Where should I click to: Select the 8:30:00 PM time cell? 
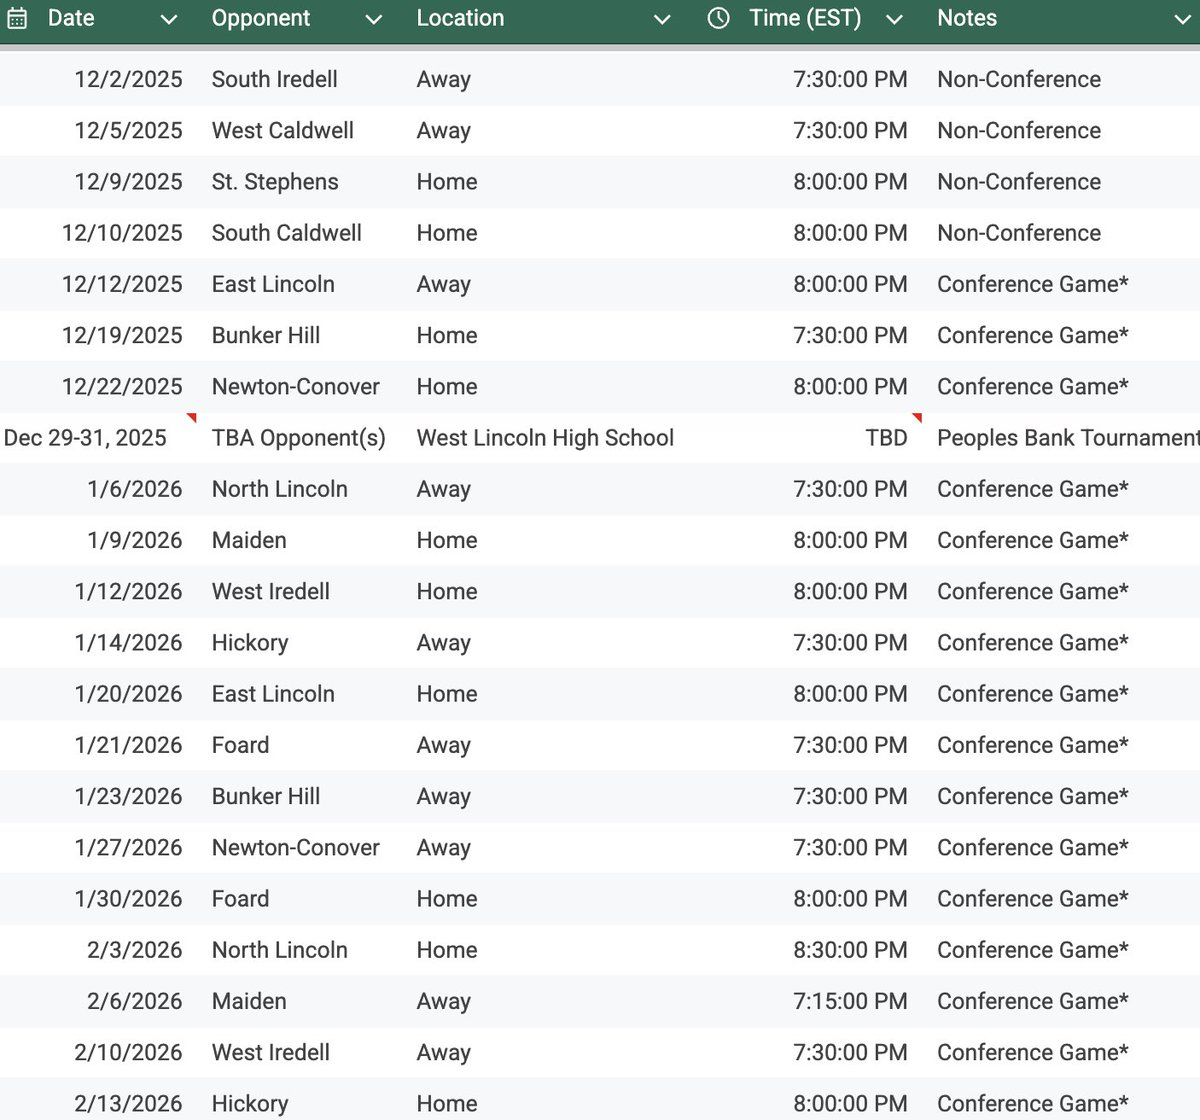pos(850,950)
